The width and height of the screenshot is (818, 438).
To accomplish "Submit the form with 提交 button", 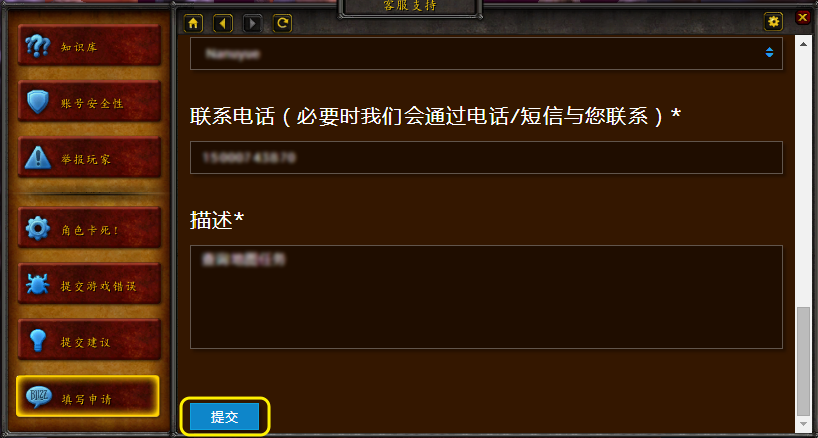I will point(224,417).
